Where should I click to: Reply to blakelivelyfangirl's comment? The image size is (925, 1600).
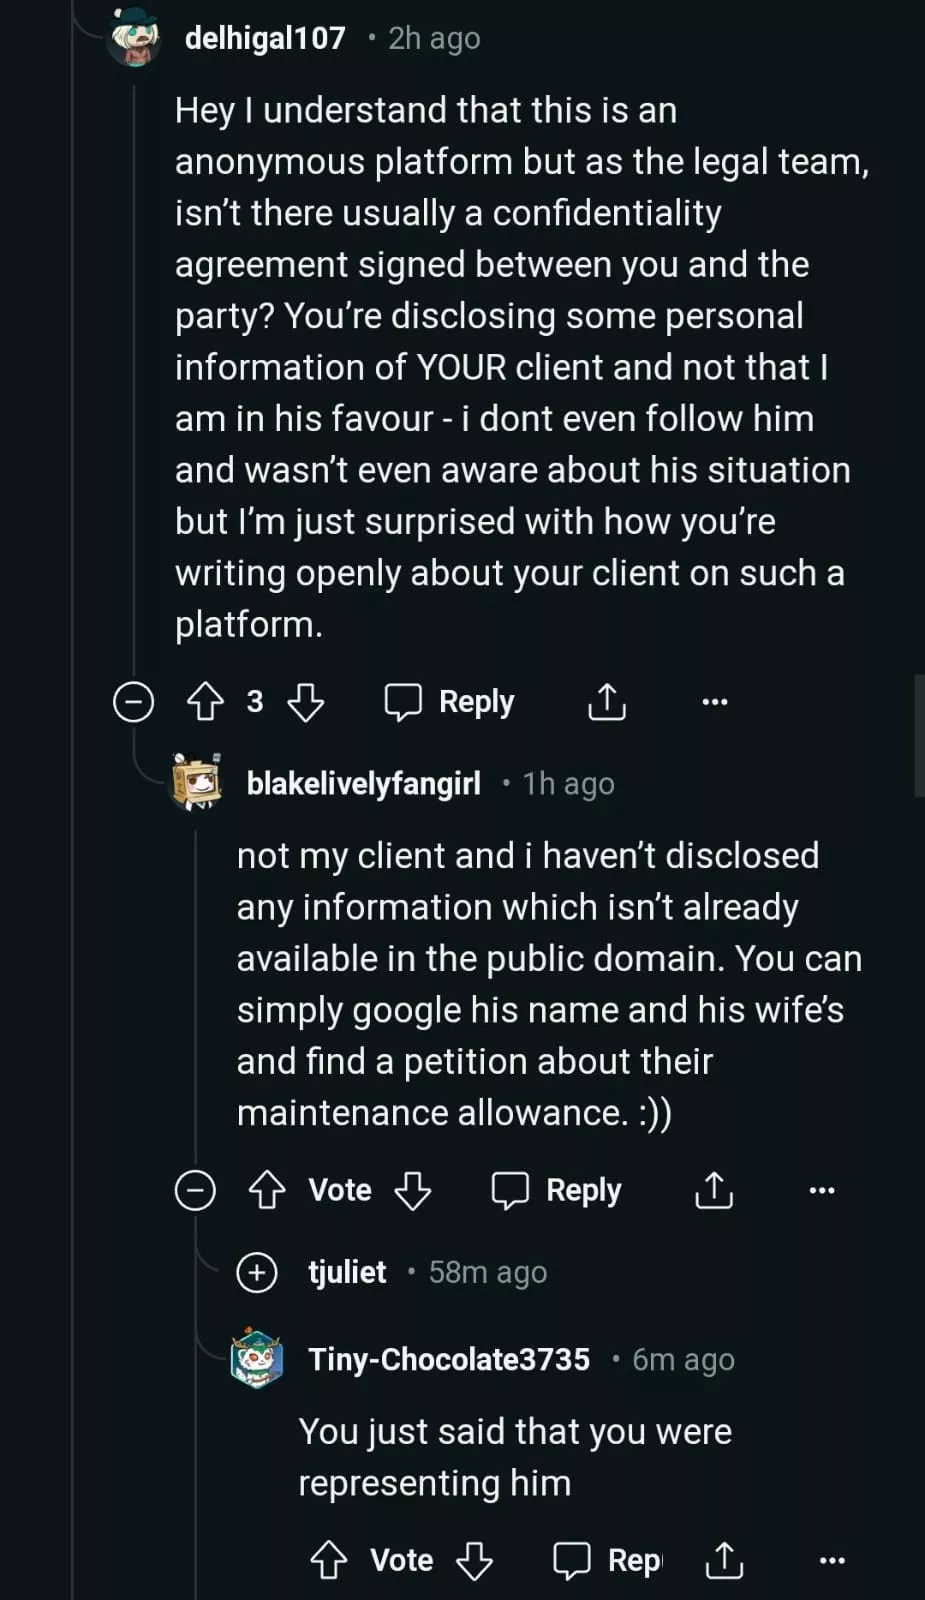coord(557,1190)
